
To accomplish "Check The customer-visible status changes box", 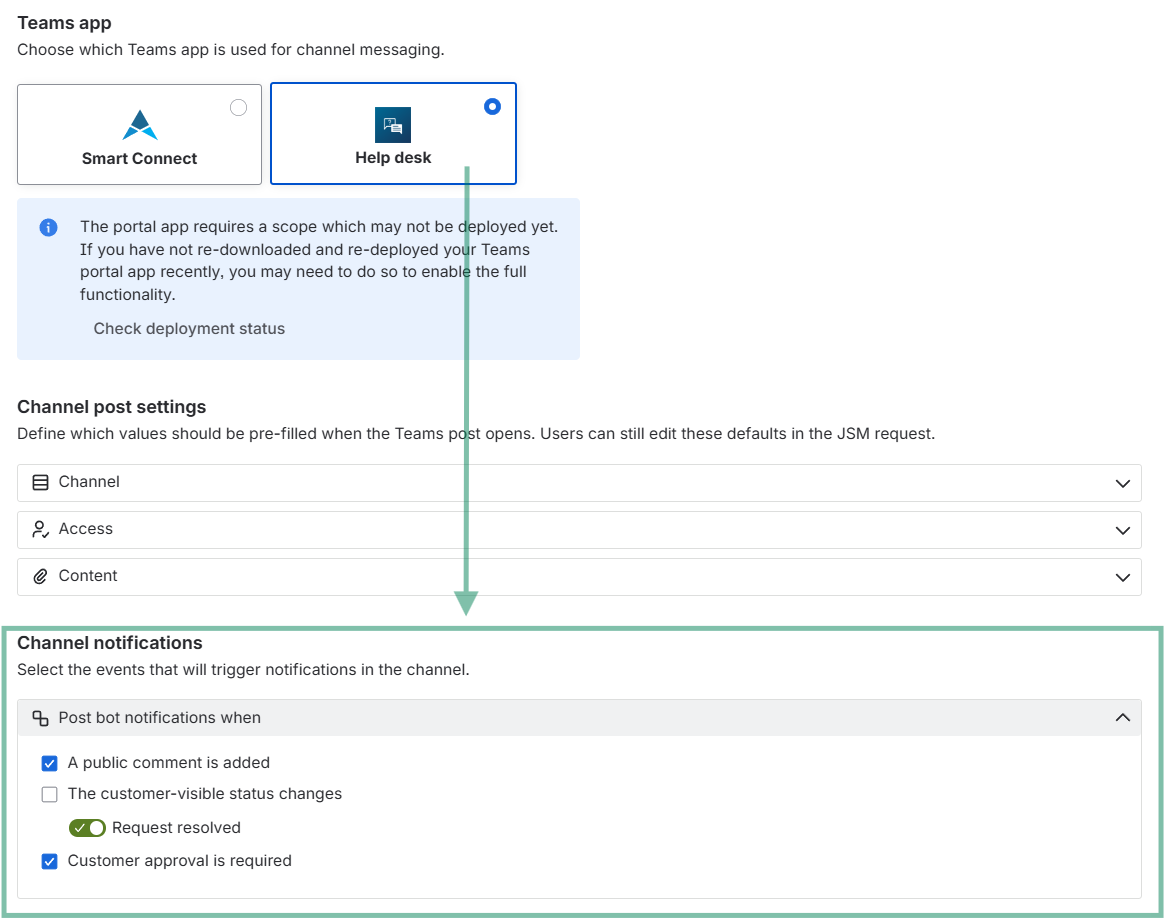I will point(50,794).
